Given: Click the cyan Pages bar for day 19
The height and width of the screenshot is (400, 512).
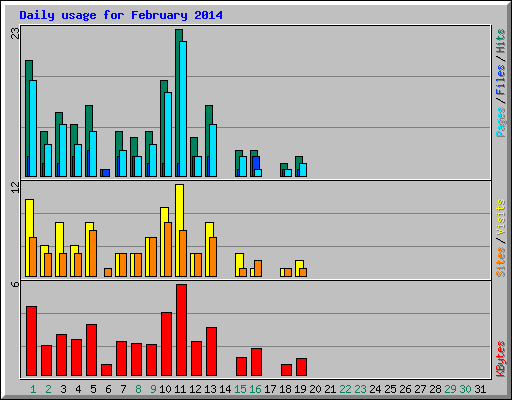Looking at the screenshot, I should tap(303, 170).
